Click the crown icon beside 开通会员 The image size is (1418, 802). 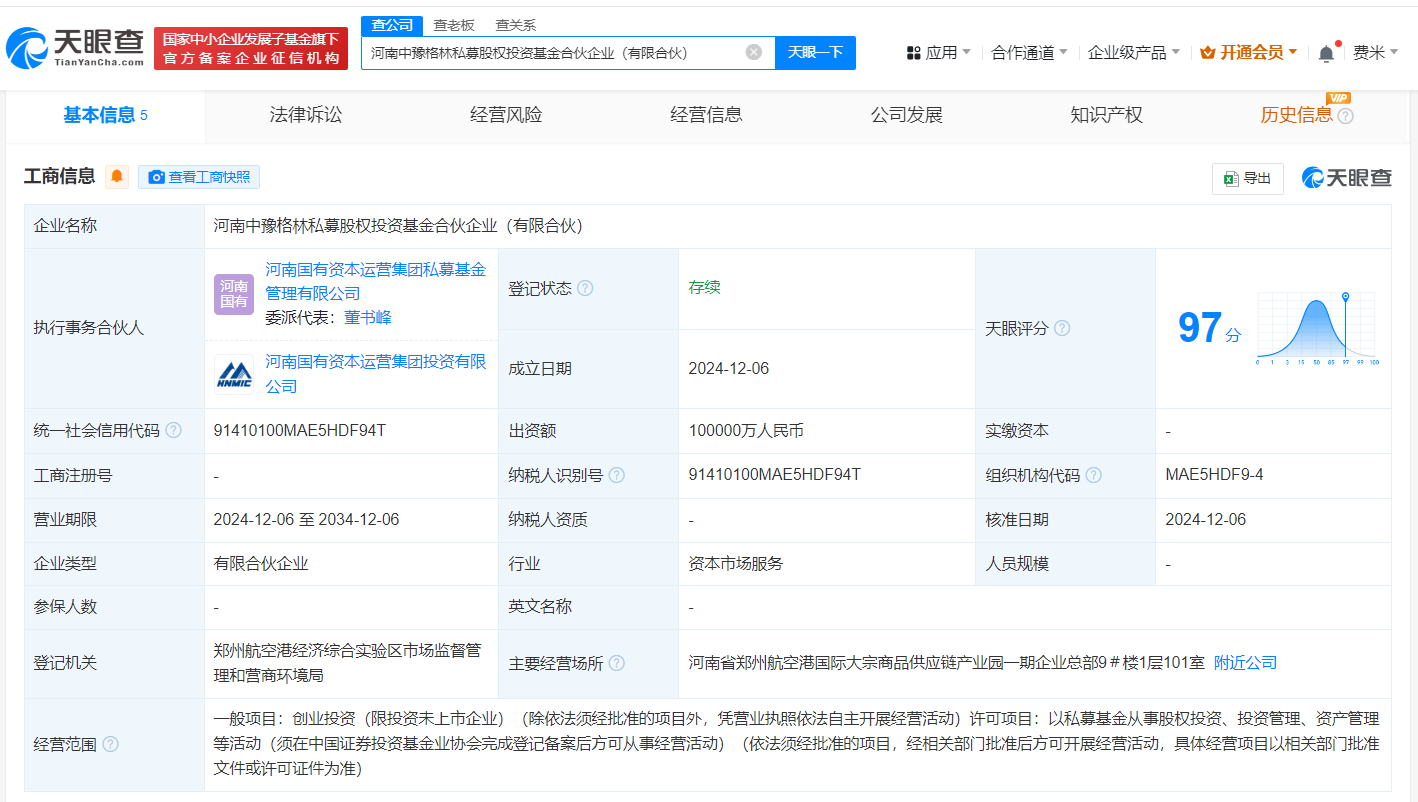pos(1207,52)
